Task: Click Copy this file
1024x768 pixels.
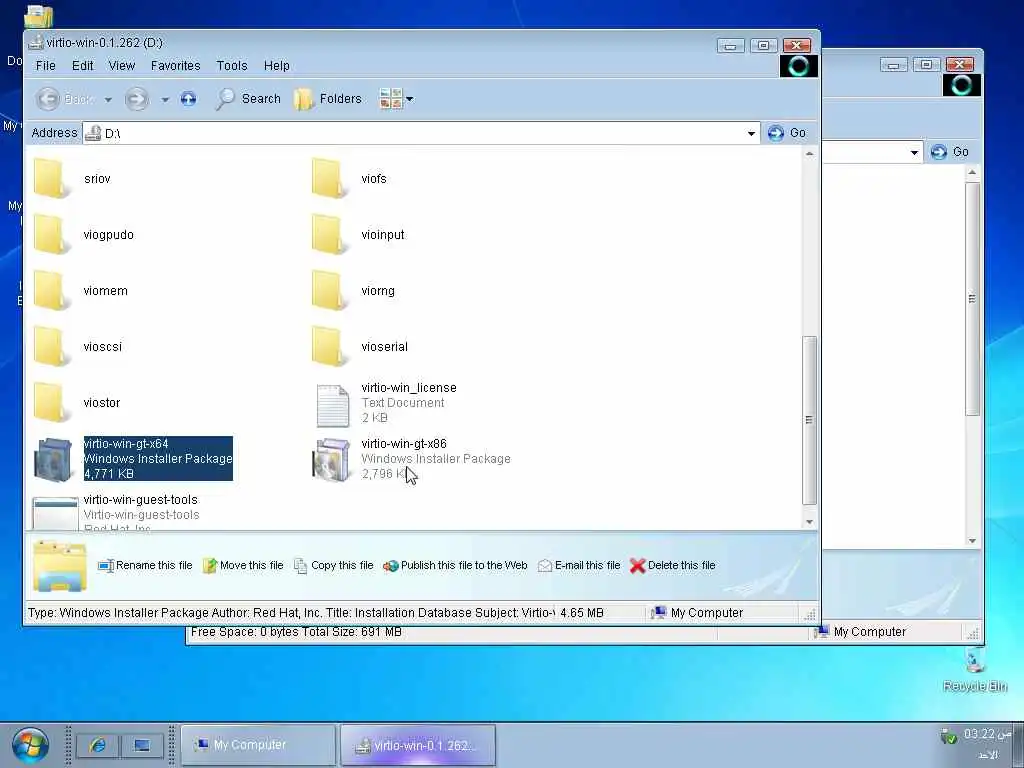Action: 334,566
